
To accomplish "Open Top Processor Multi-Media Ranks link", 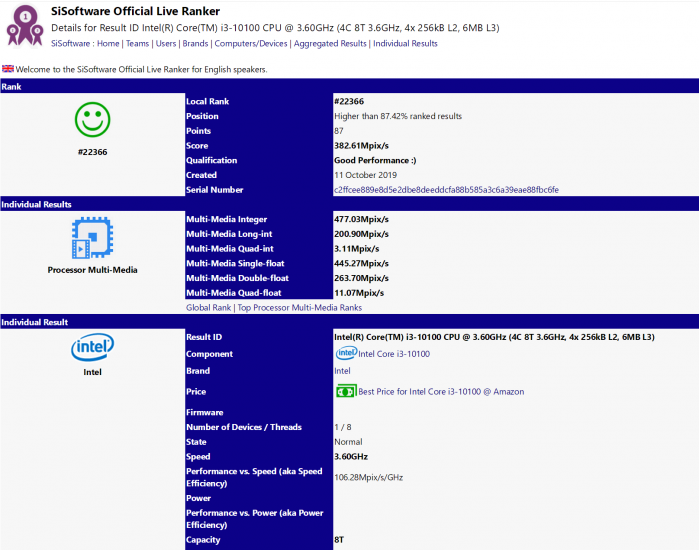I will pyautogui.click(x=299, y=308).
